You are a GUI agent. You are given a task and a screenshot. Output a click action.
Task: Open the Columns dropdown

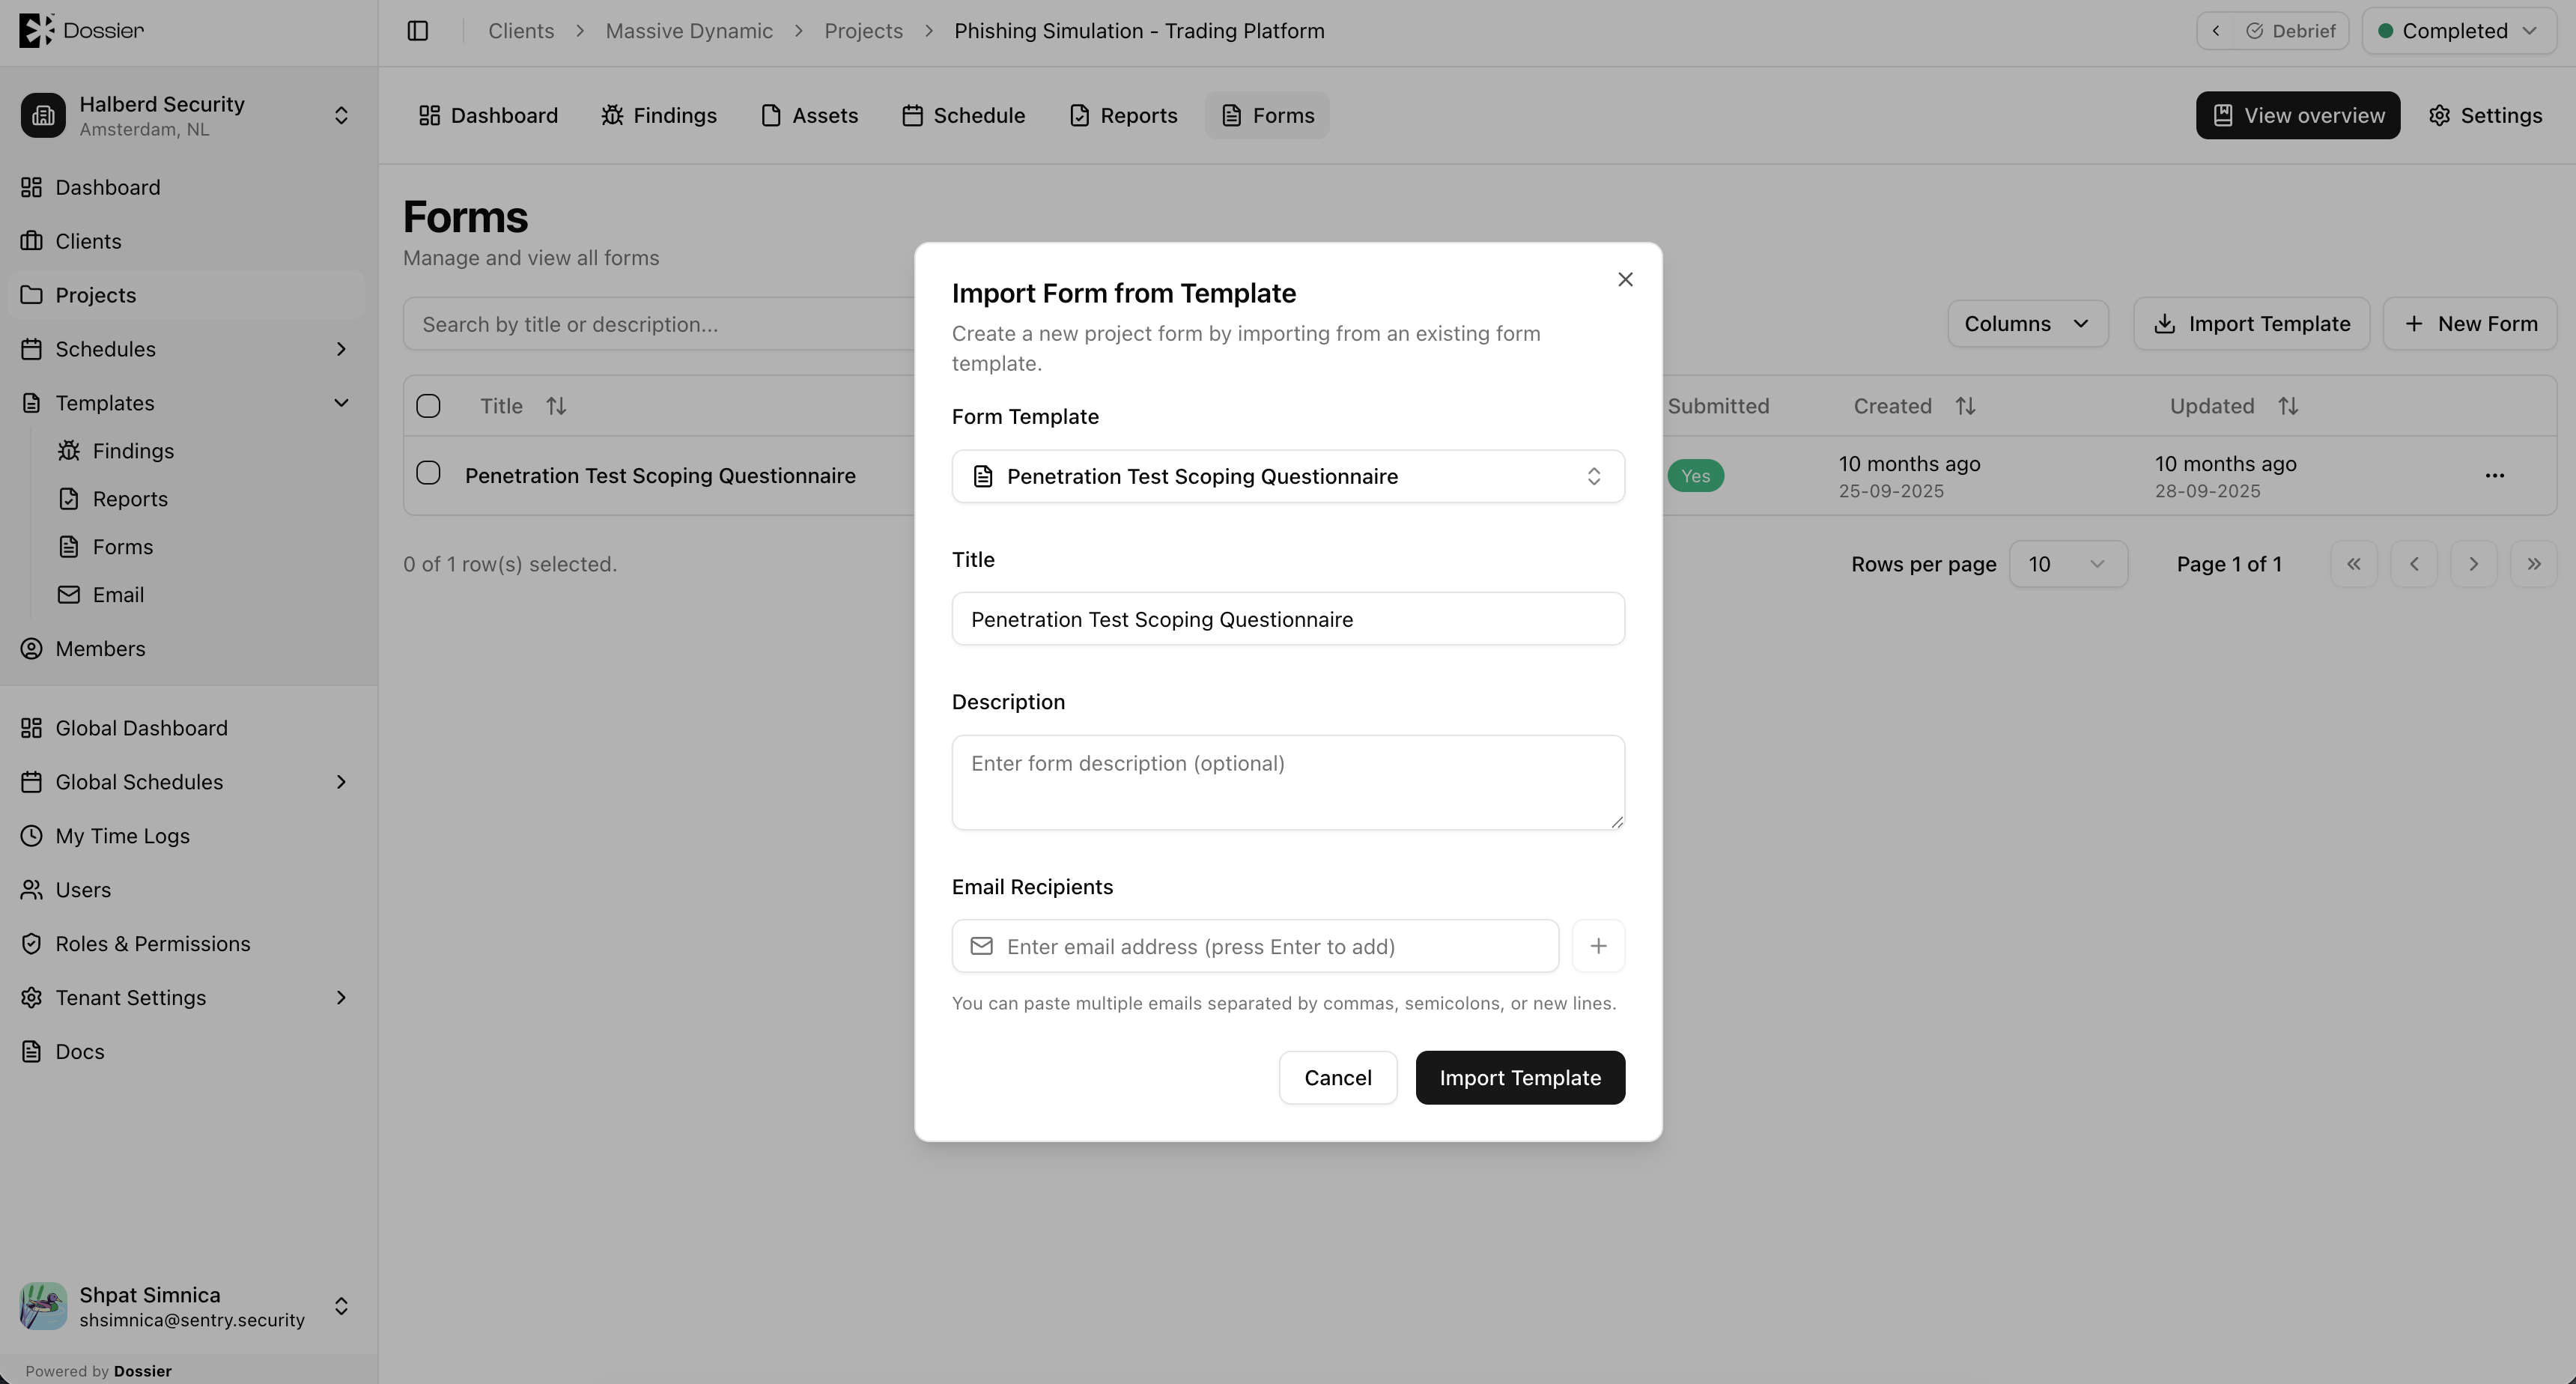pos(2027,324)
